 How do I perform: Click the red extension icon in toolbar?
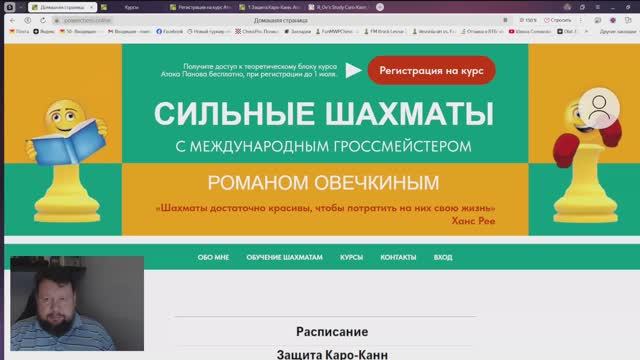coord(613,20)
